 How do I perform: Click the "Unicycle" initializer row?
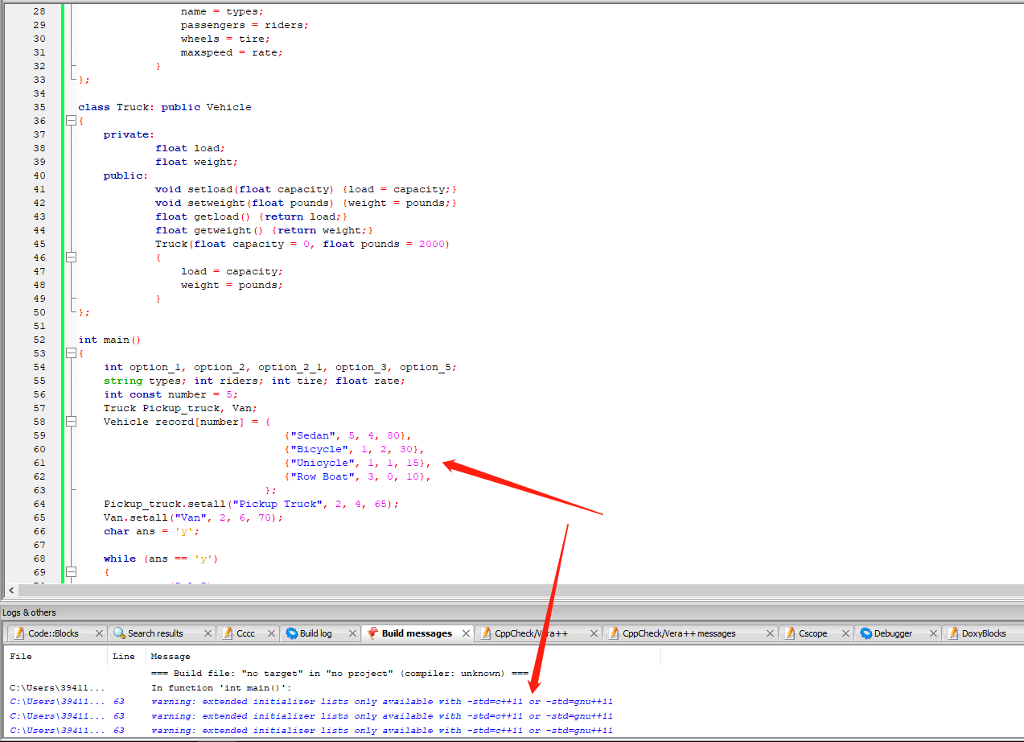[x=358, y=462]
